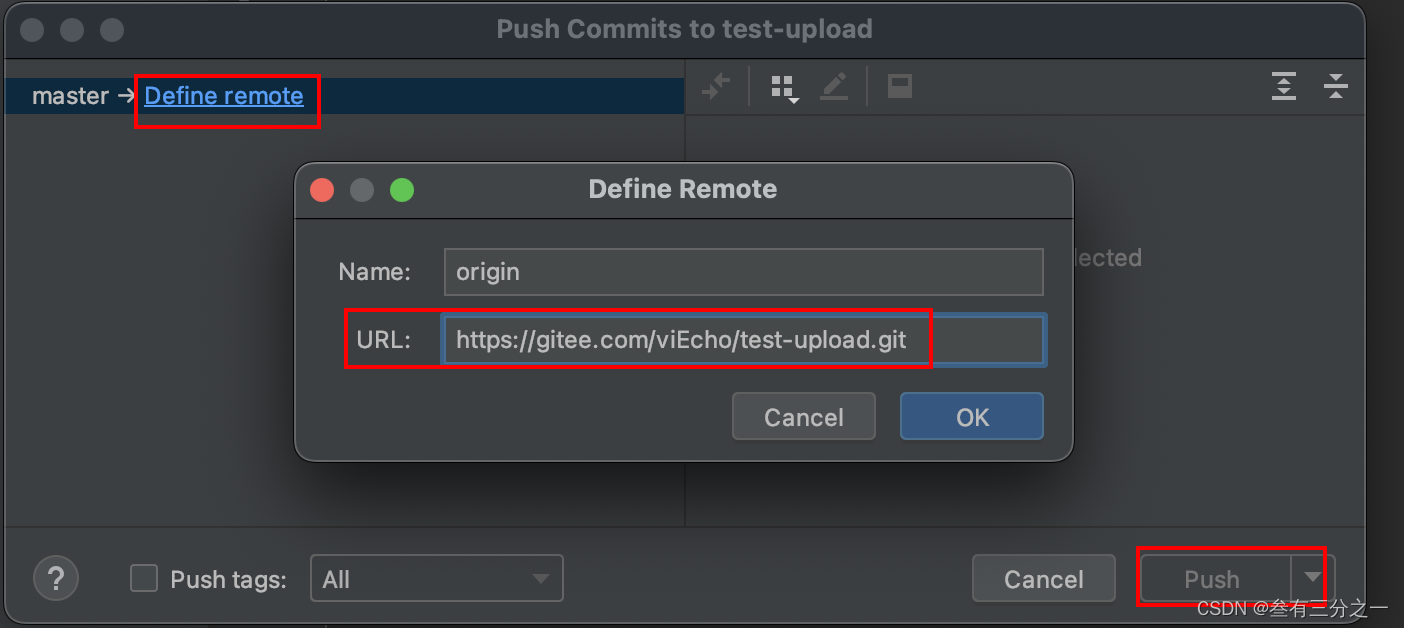The image size is (1404, 628).
Task: Focus the URL input field
Action: [x=743, y=340]
